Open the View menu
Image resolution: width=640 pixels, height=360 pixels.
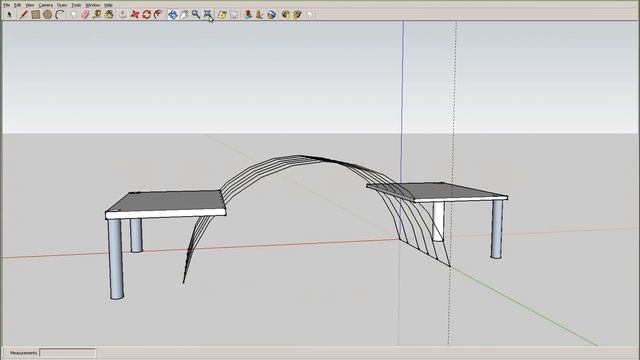(29, 5)
